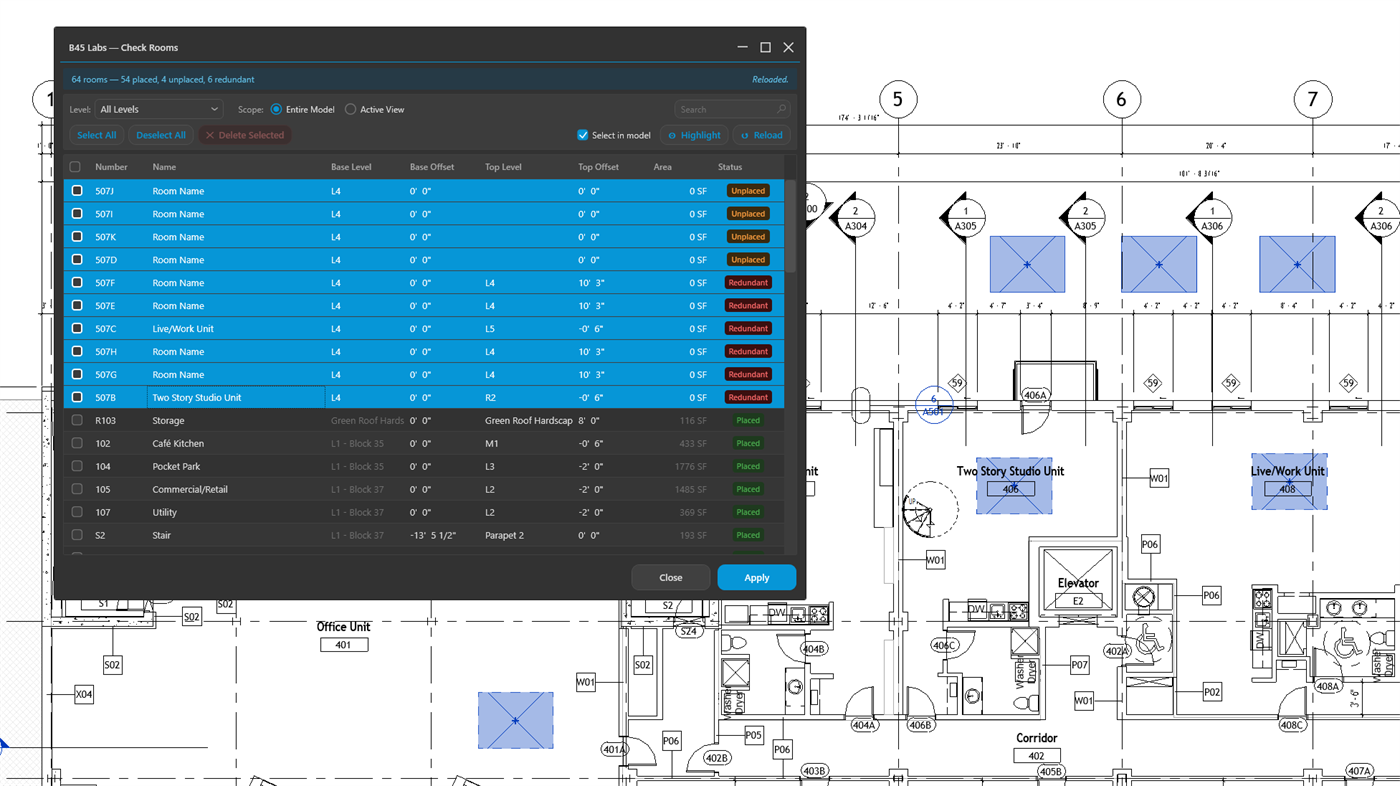Check the box for room 507I
Screen dimensions: 1400x786
point(77,214)
